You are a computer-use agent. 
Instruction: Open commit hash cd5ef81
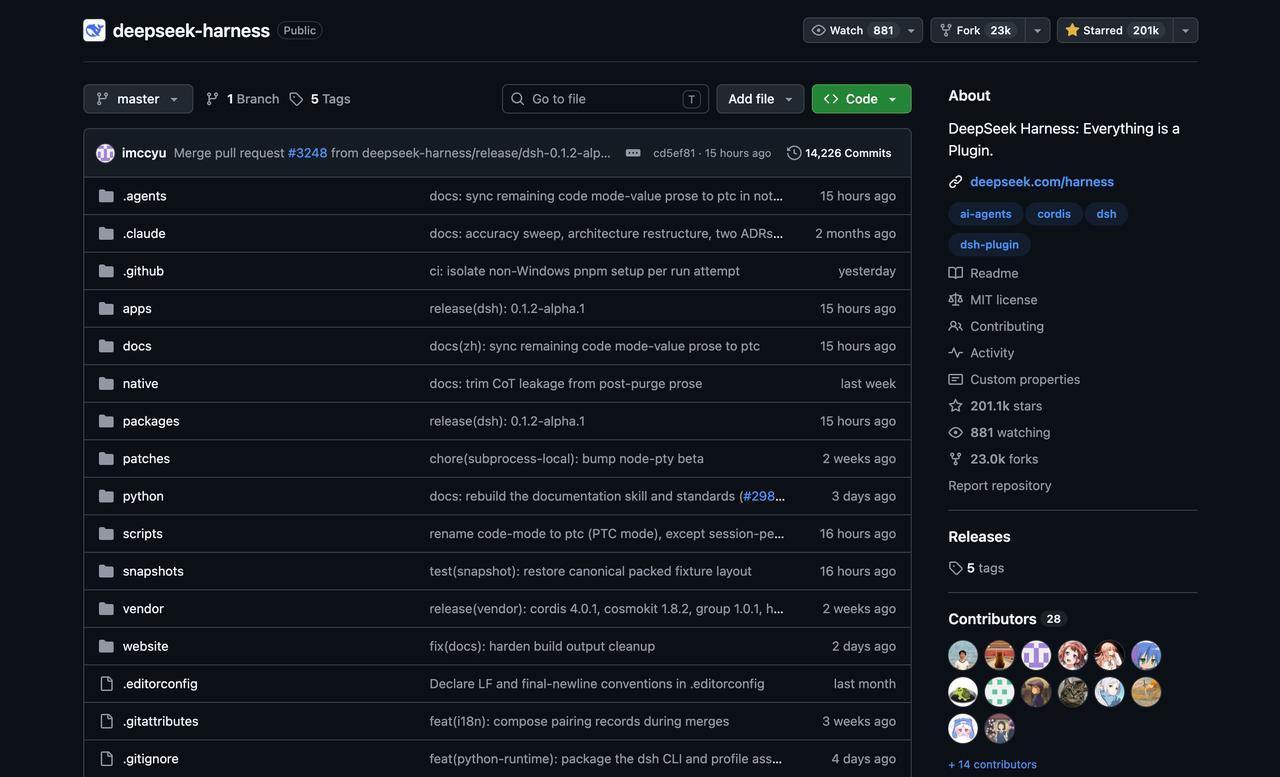tap(674, 153)
